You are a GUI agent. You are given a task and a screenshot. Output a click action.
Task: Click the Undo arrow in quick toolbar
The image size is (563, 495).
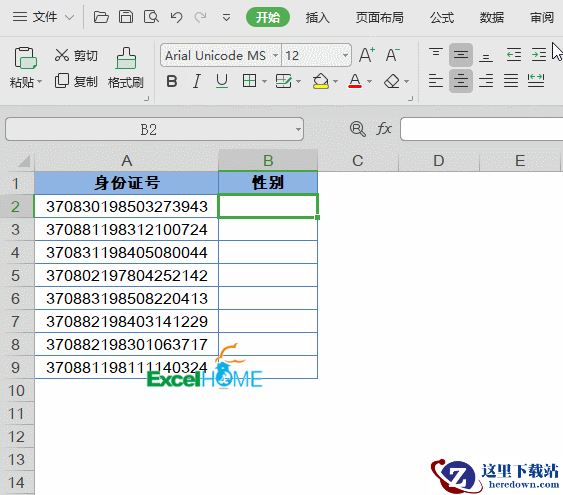pos(176,17)
